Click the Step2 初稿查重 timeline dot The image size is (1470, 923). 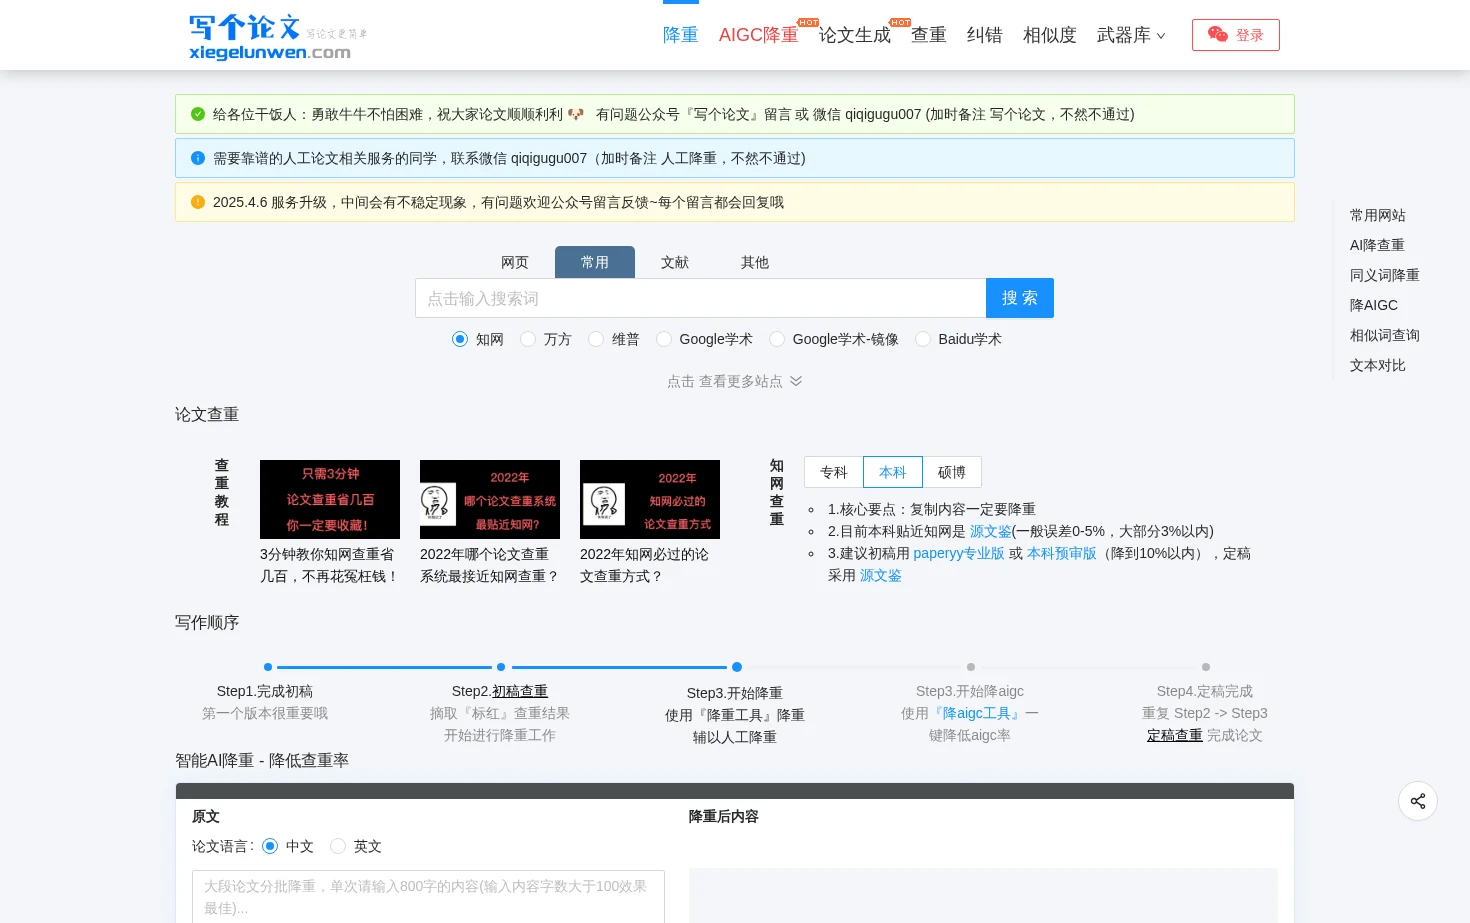(501, 667)
